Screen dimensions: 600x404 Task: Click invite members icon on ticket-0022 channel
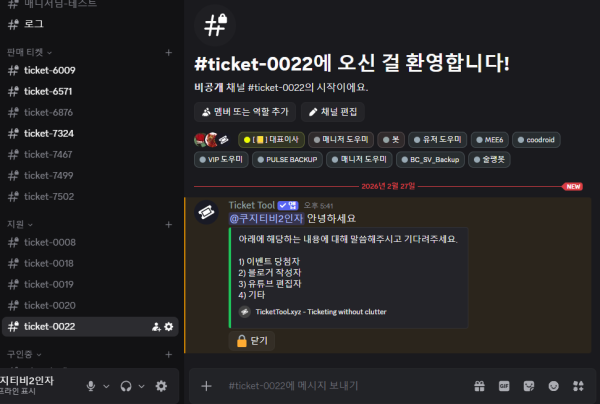click(x=156, y=327)
